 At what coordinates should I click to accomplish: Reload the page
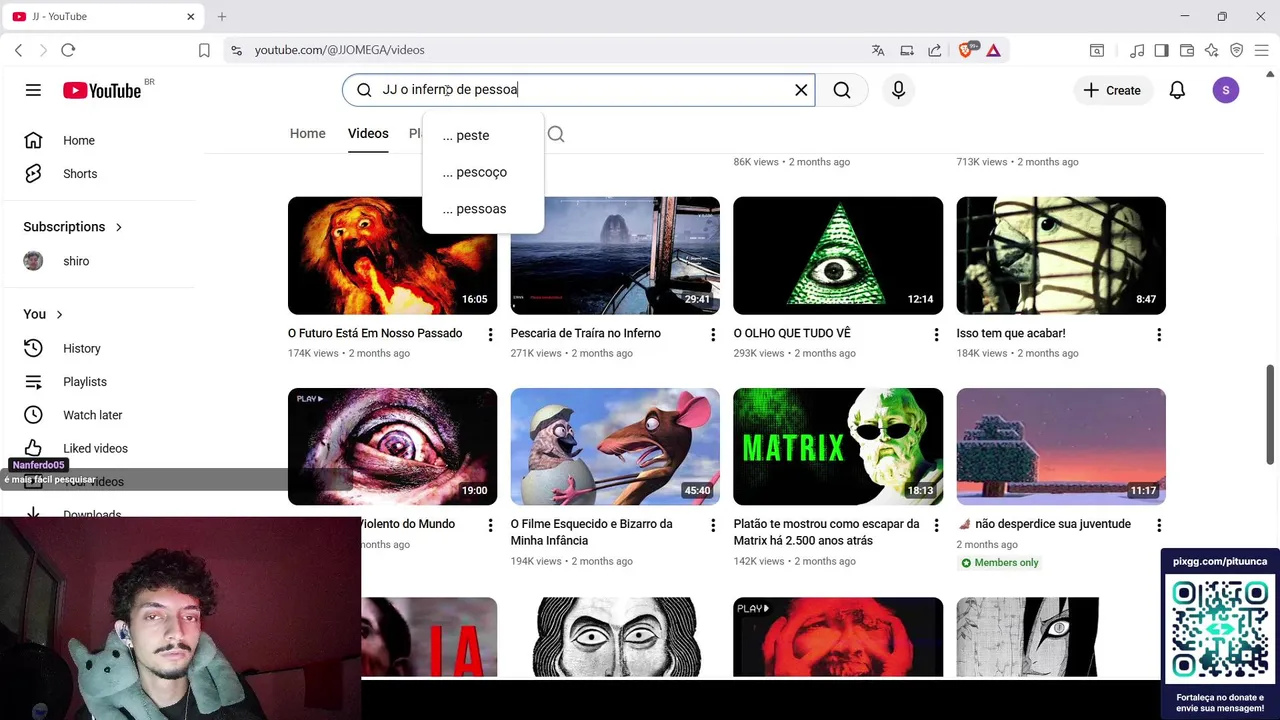tap(68, 50)
